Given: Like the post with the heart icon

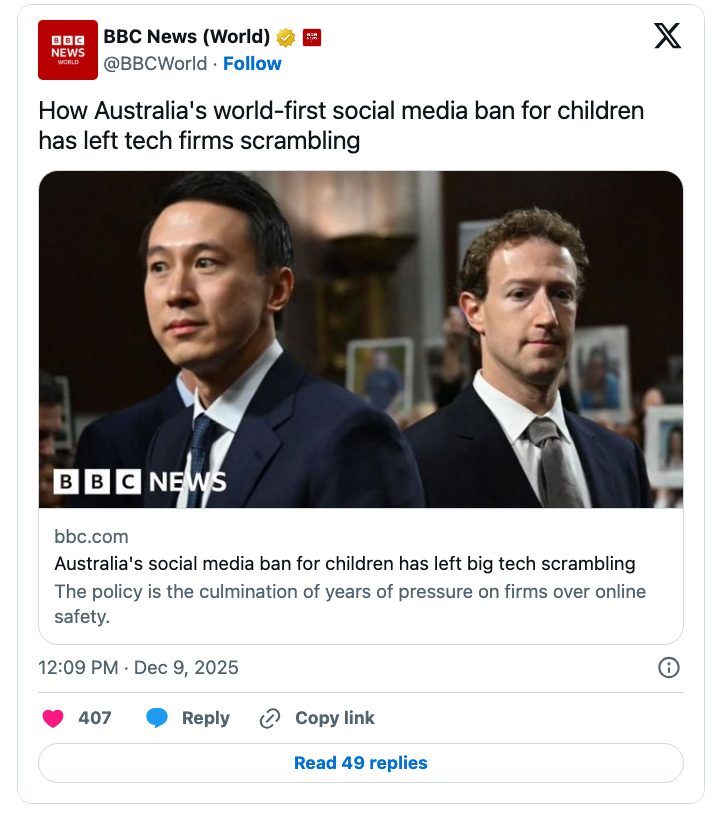Looking at the screenshot, I should [x=54, y=718].
